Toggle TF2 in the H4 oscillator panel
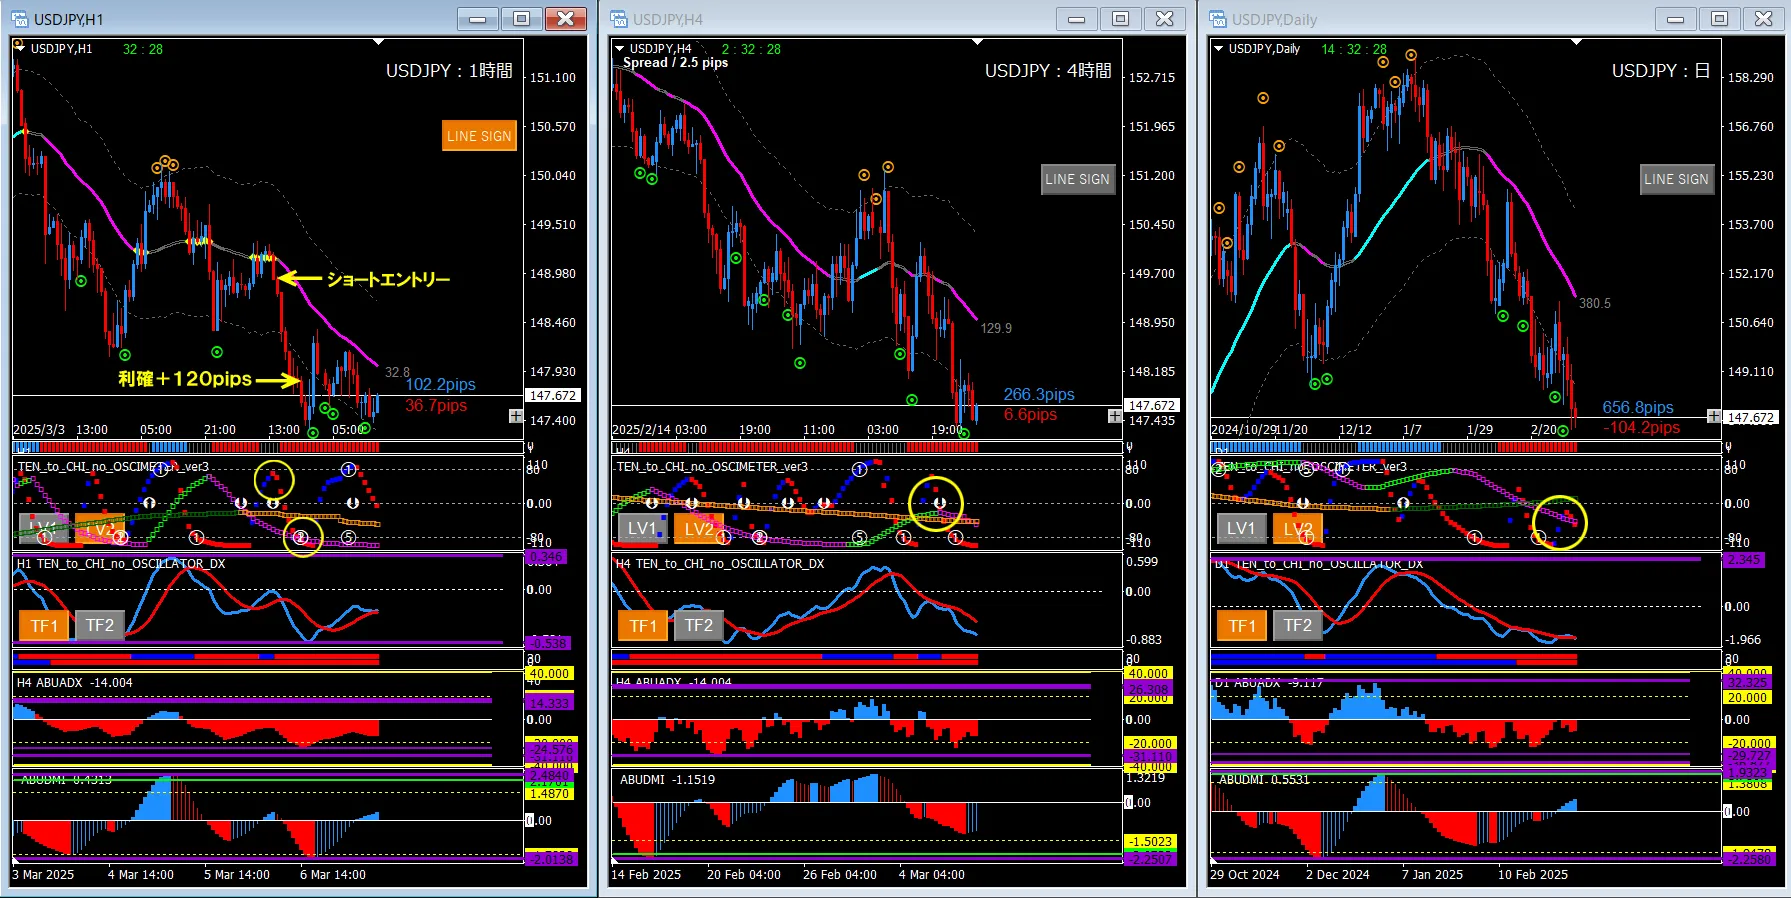Viewport: 1791px width, 898px height. point(699,625)
